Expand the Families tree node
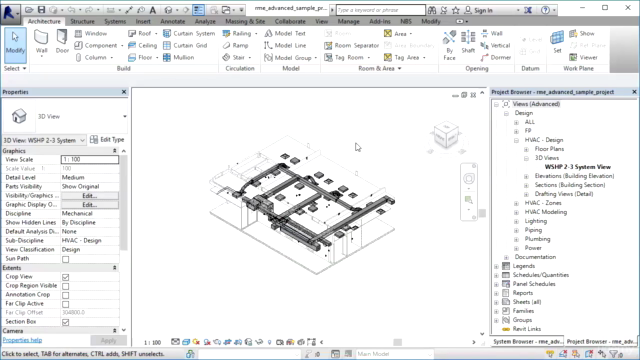640x360 pixels. tap(496, 311)
